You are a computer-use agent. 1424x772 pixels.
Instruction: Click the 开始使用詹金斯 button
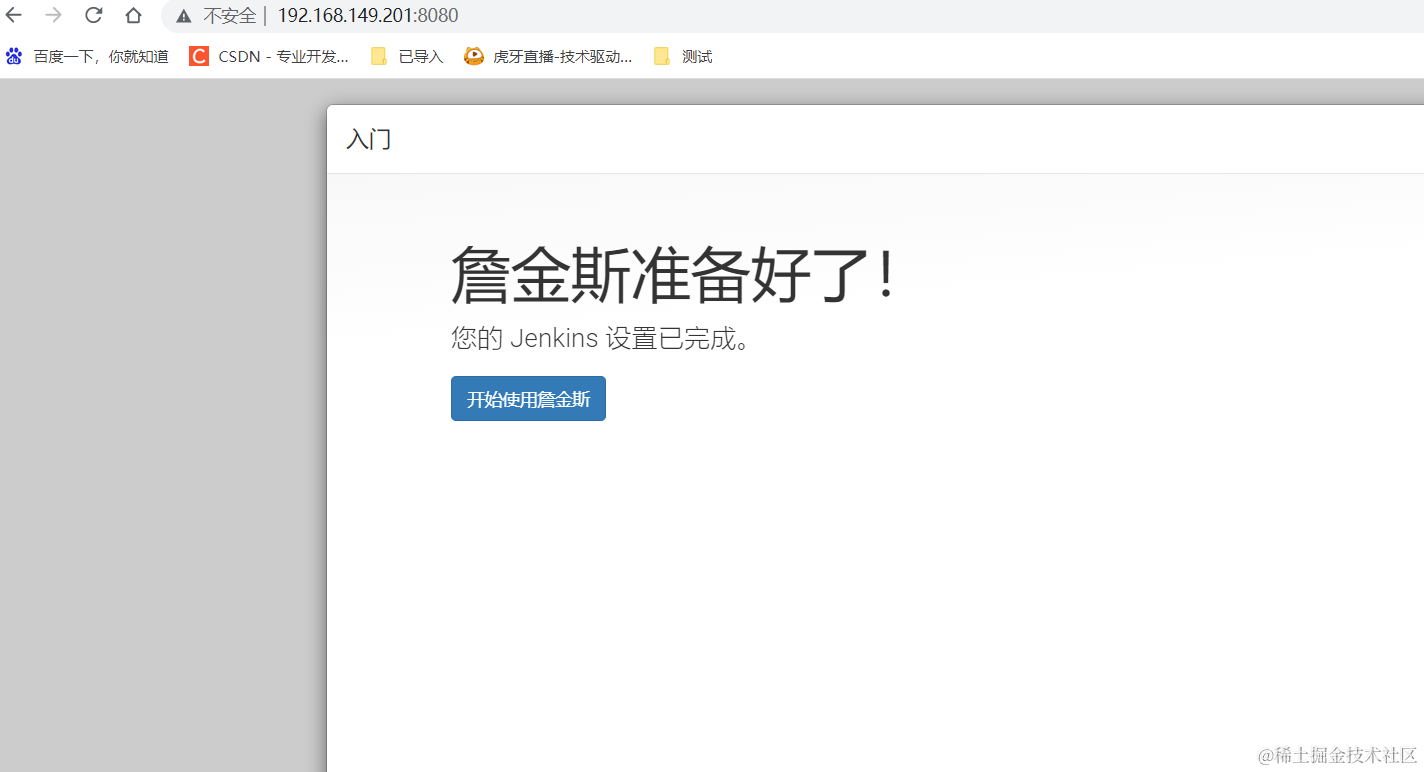pos(527,398)
